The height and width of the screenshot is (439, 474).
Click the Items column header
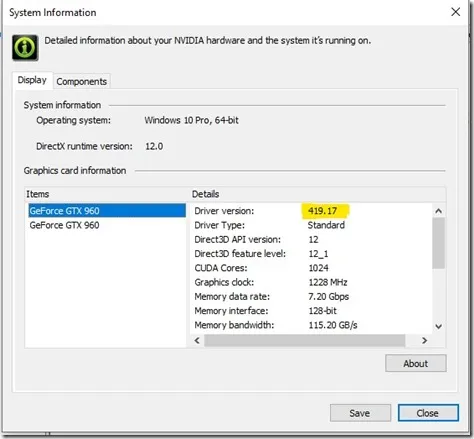[107, 194]
